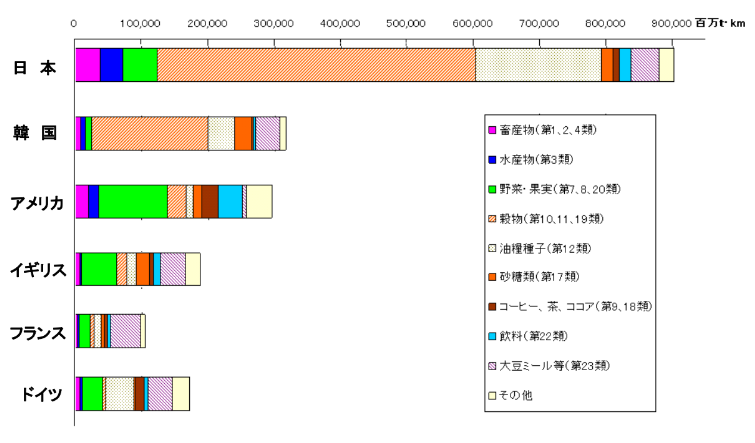755x443 pixels.
Task: Select legend text 大豆ミール等(第23類)
Action: [555, 366]
